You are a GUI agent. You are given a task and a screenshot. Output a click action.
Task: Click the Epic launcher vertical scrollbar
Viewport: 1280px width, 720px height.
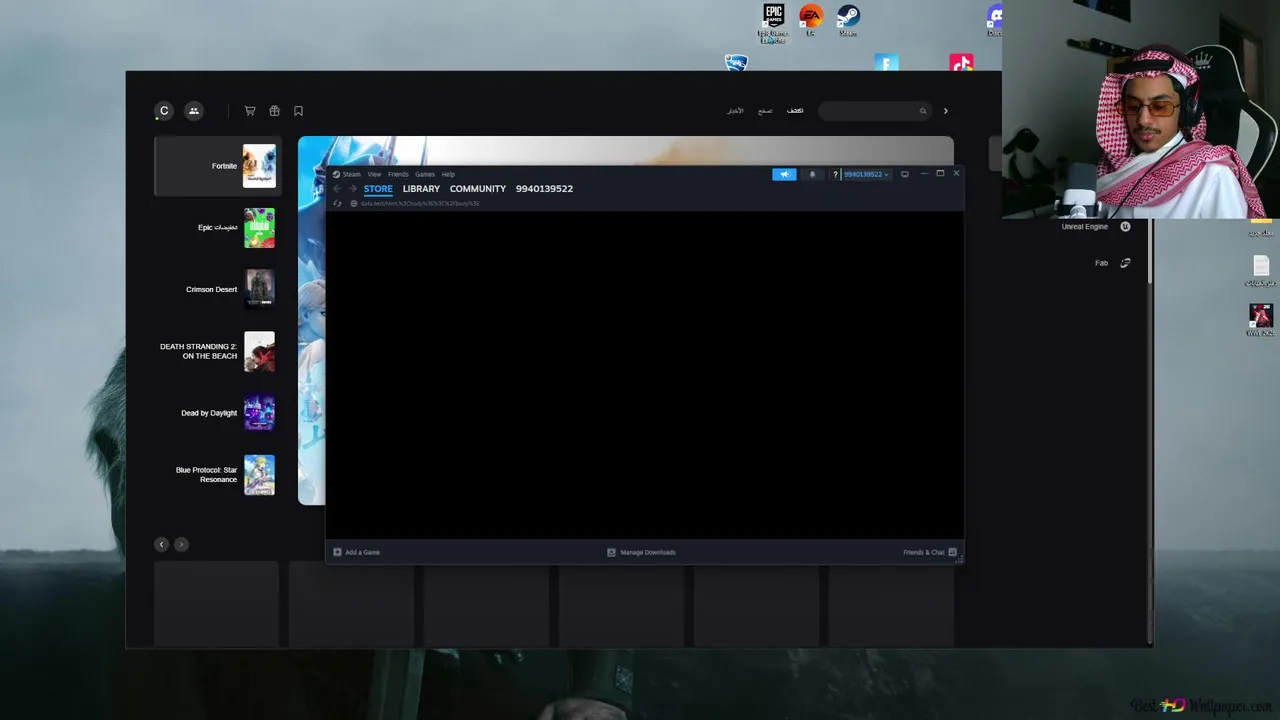(1150, 250)
